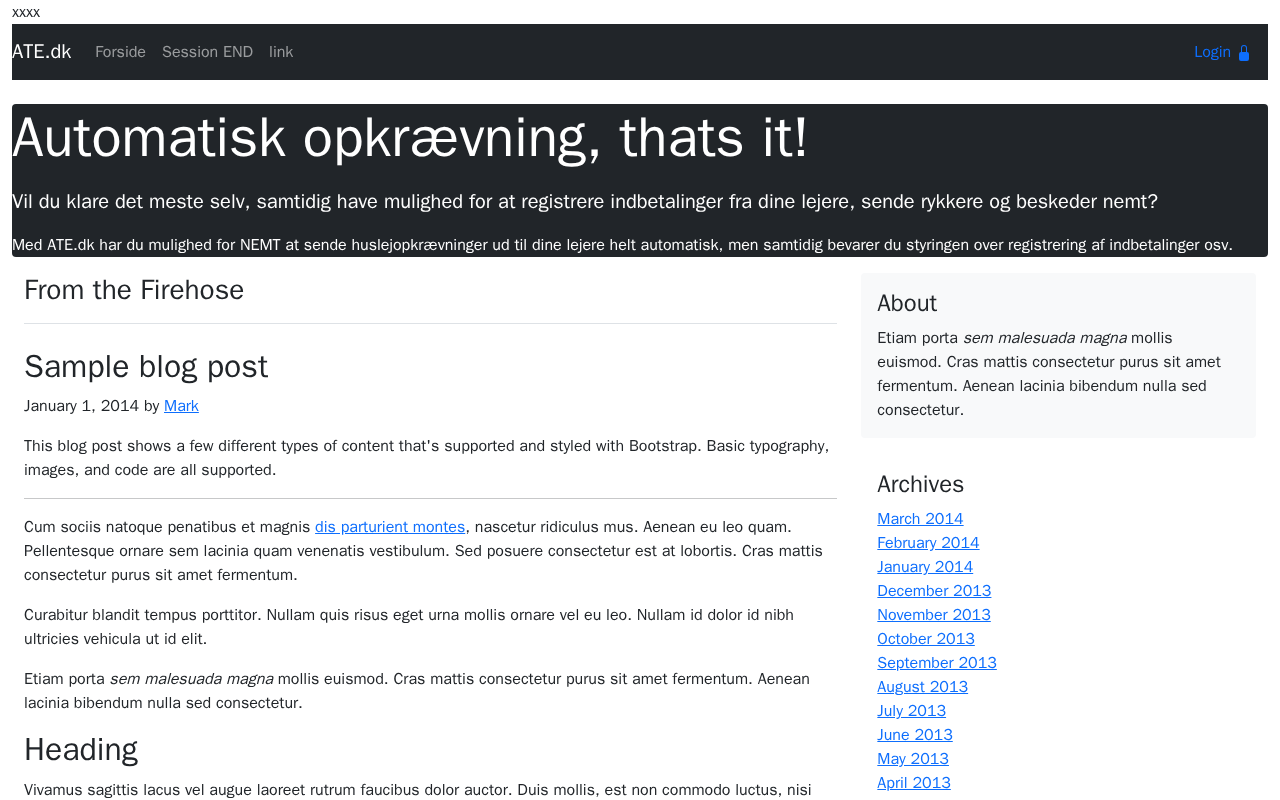This screenshot has width=1280, height=800.
Task: Open December 2013 archive
Action: click(x=934, y=591)
